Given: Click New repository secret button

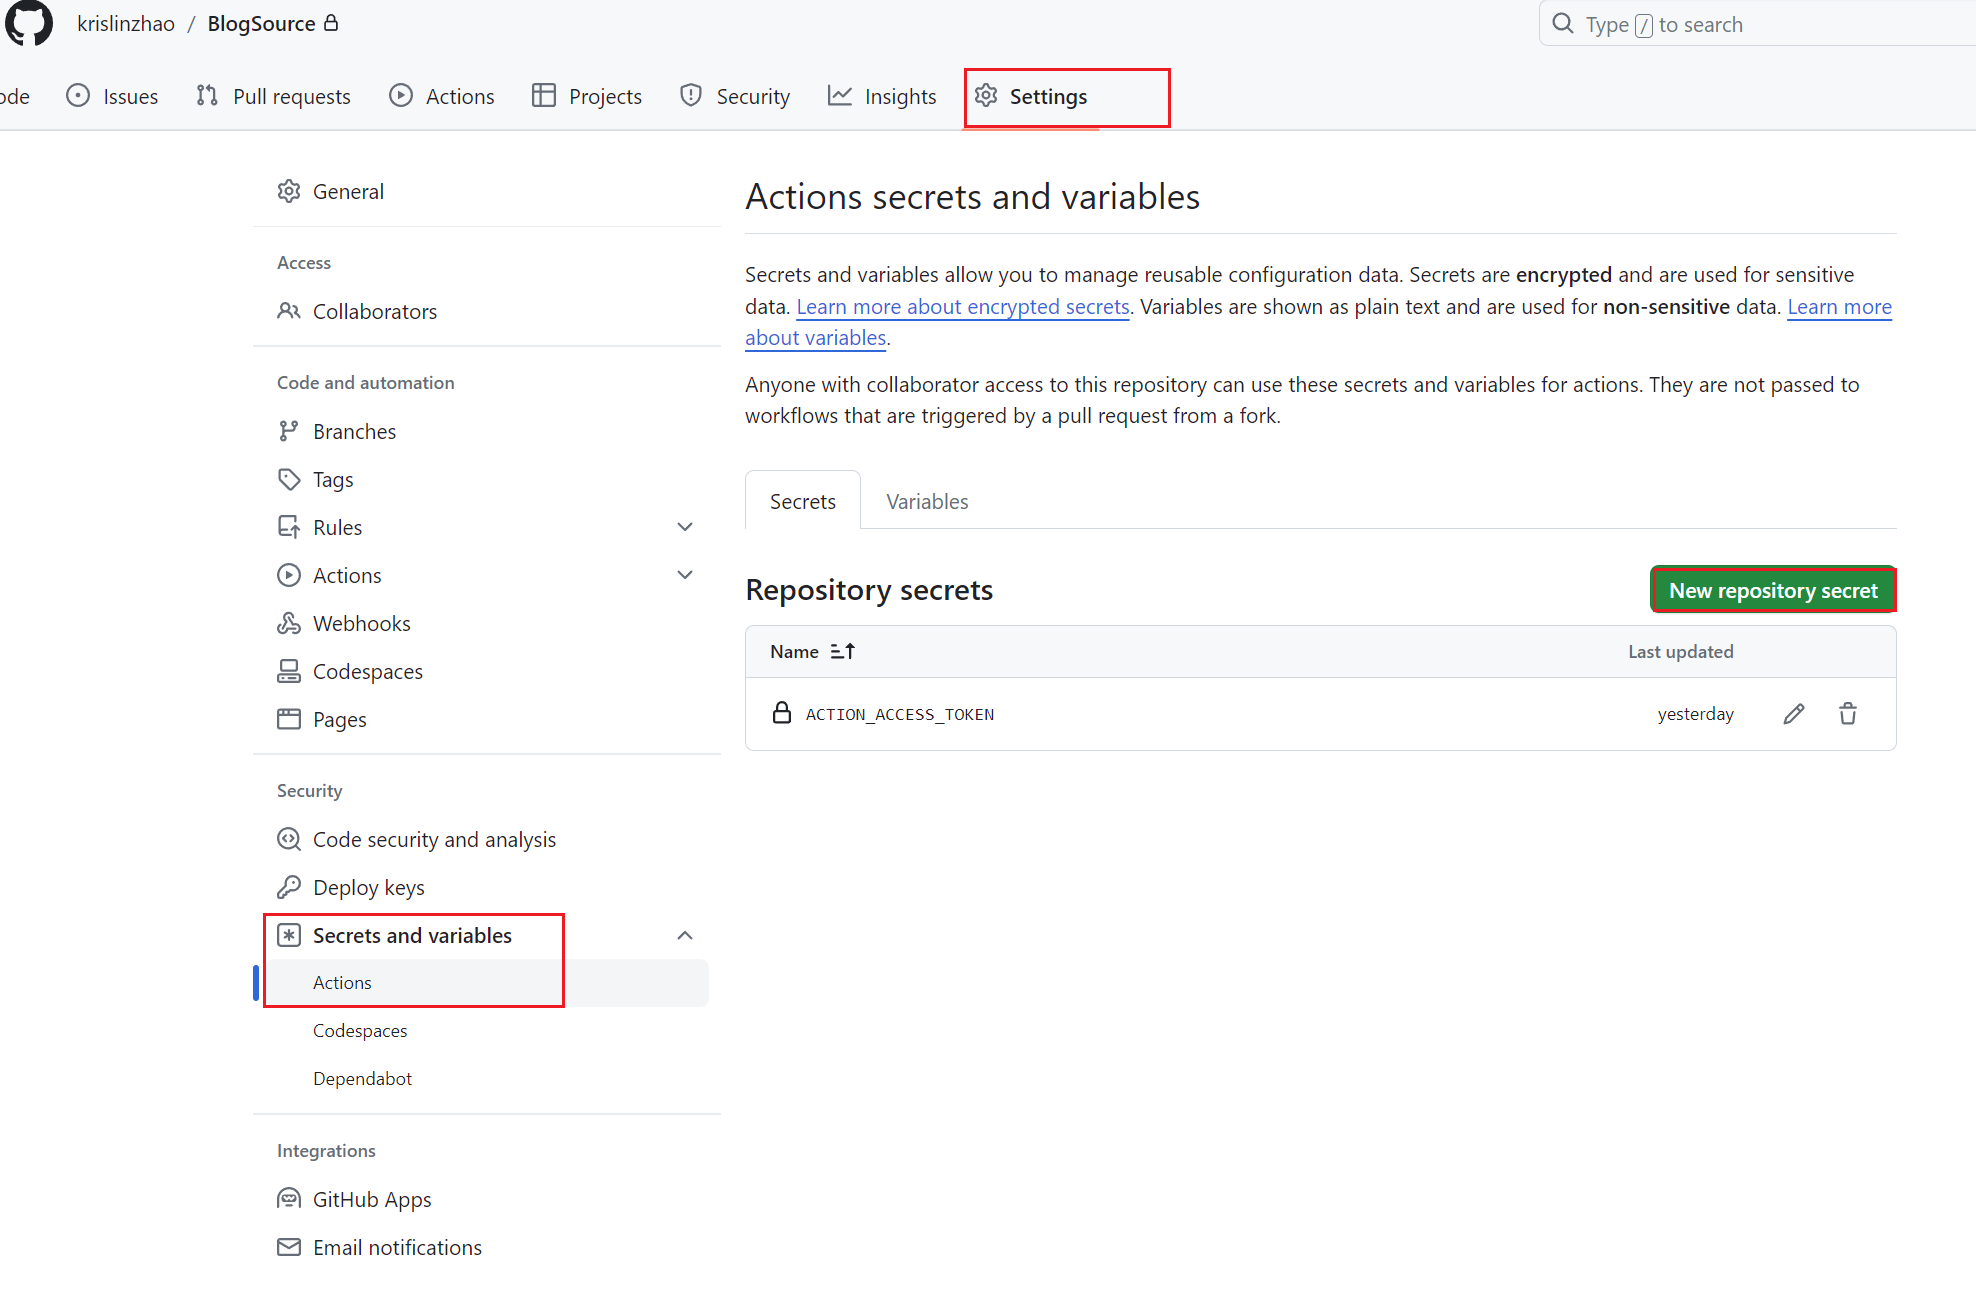Looking at the screenshot, I should (x=1773, y=591).
